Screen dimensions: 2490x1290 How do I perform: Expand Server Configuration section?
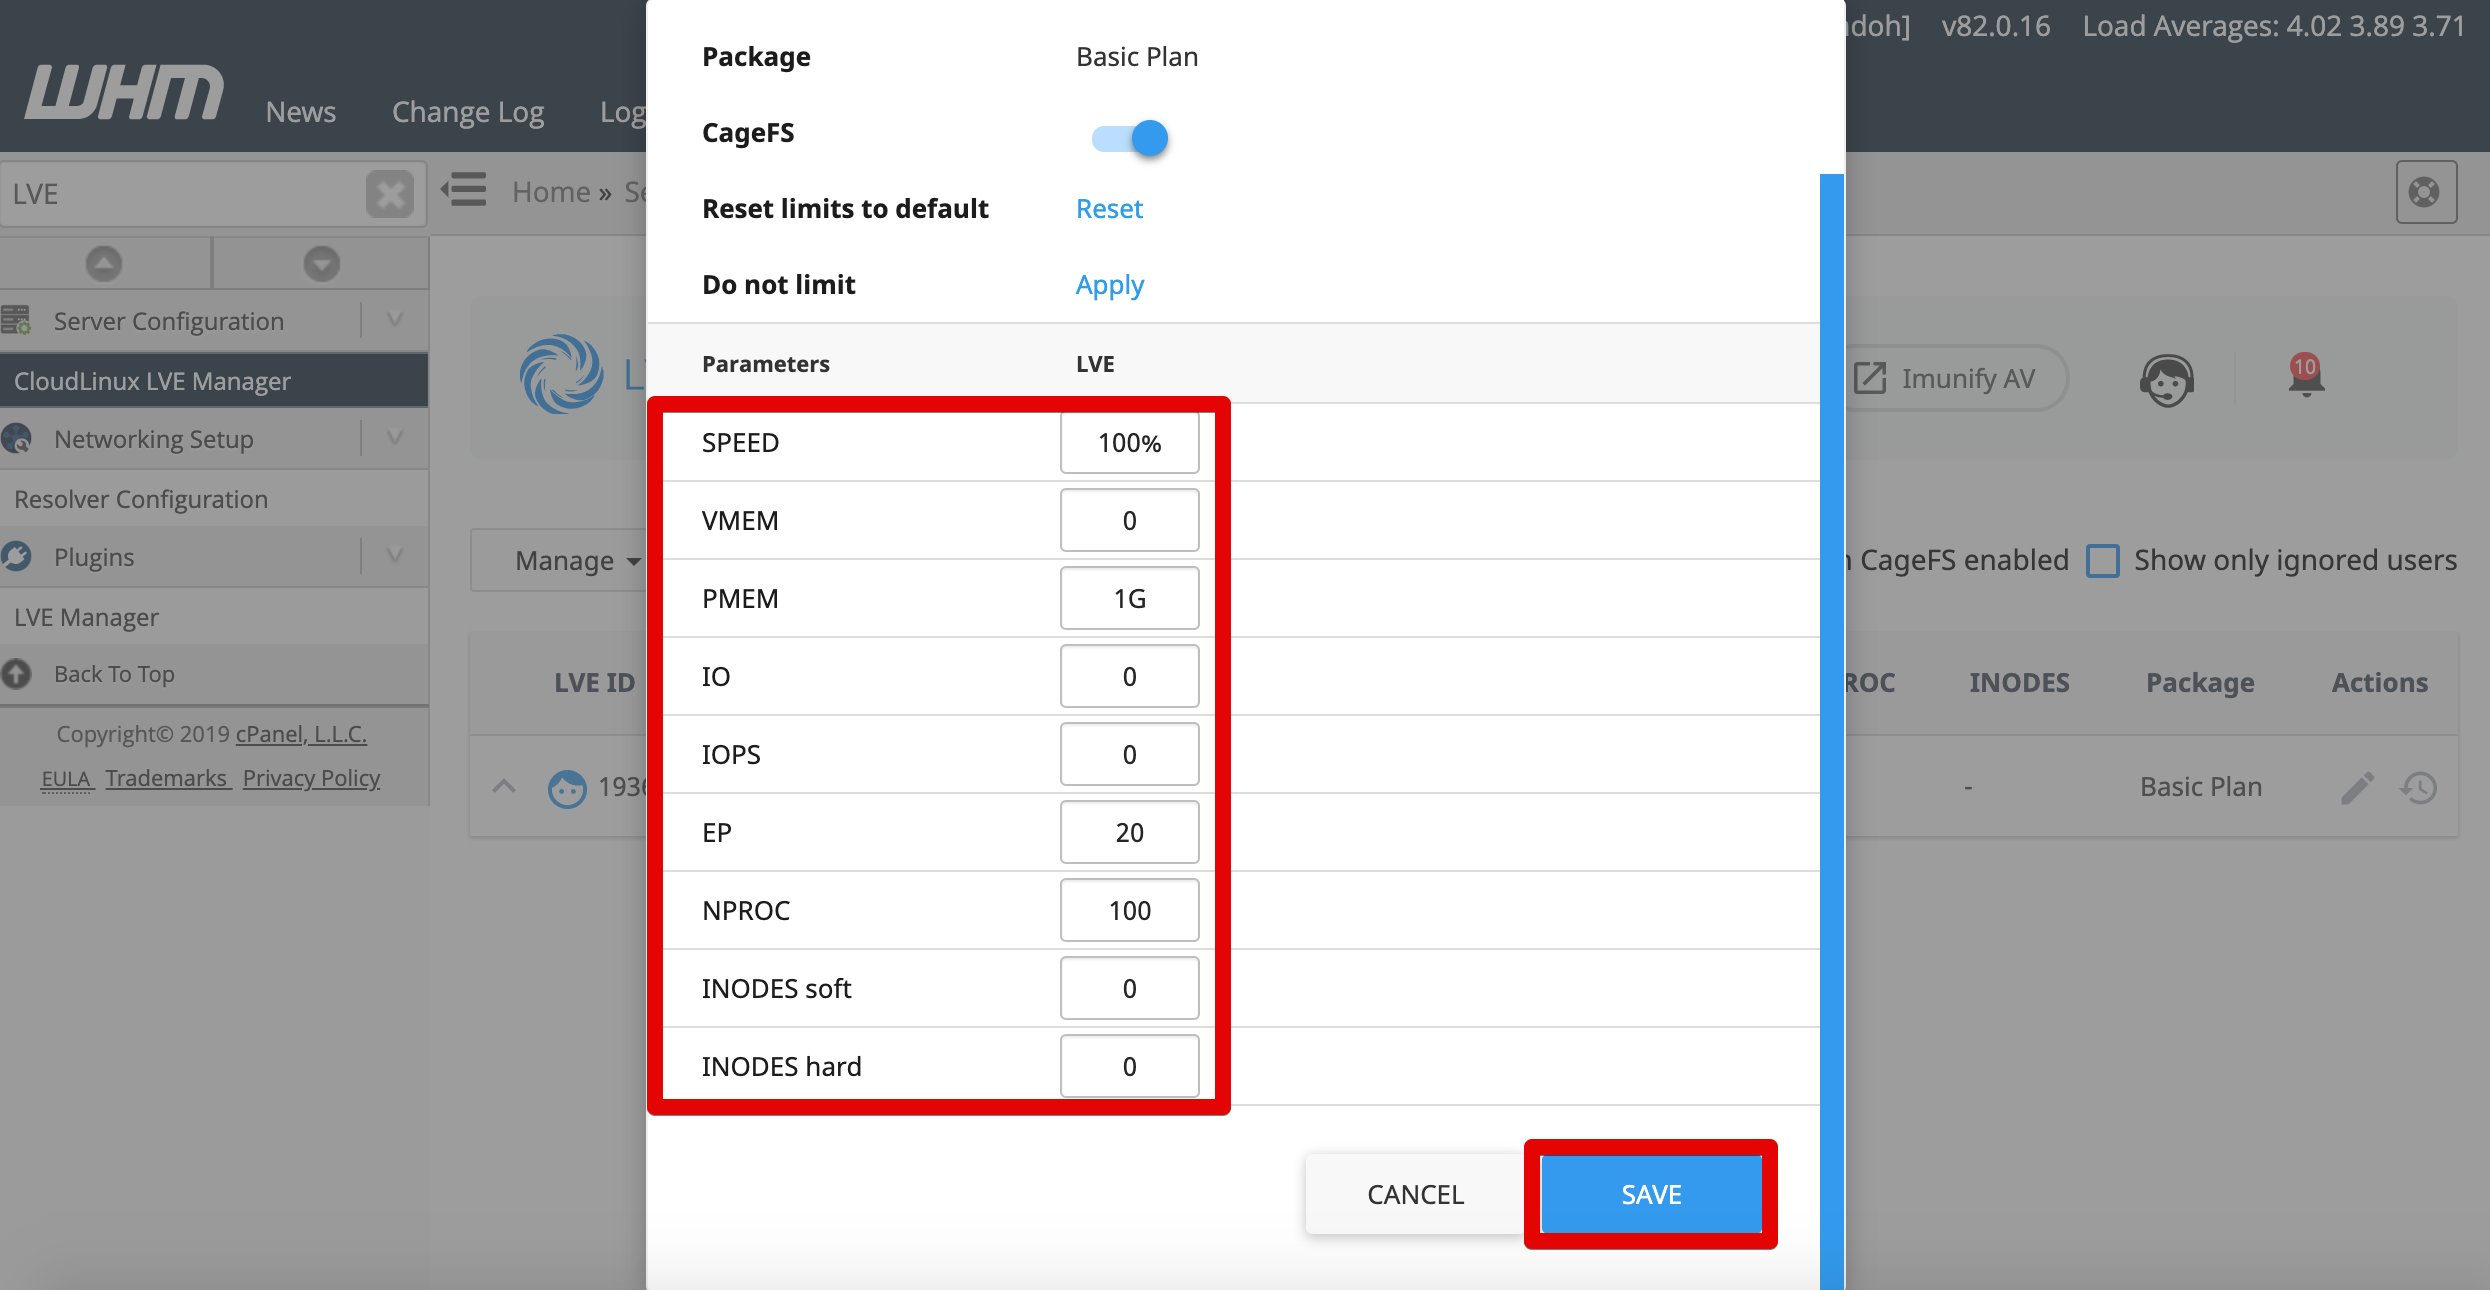(x=395, y=320)
